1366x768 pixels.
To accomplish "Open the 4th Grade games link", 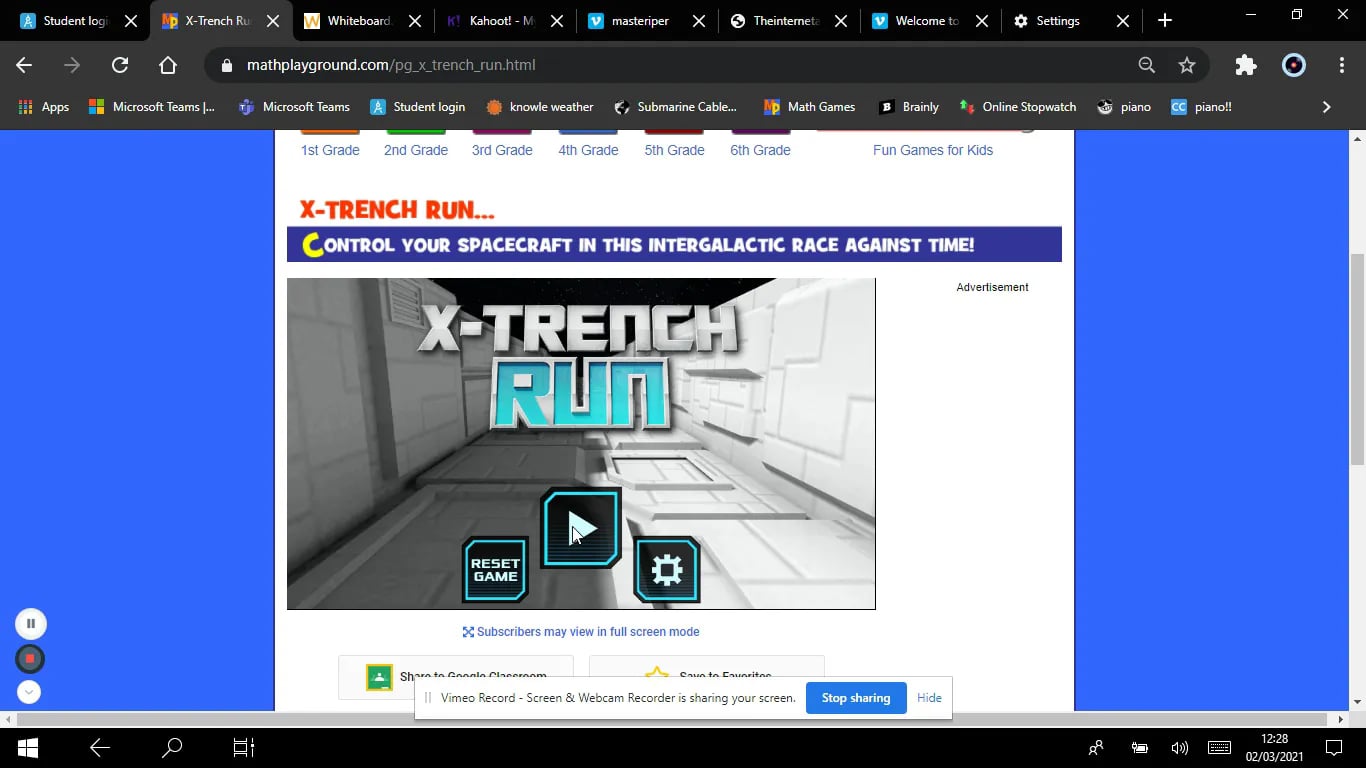I will click(588, 150).
